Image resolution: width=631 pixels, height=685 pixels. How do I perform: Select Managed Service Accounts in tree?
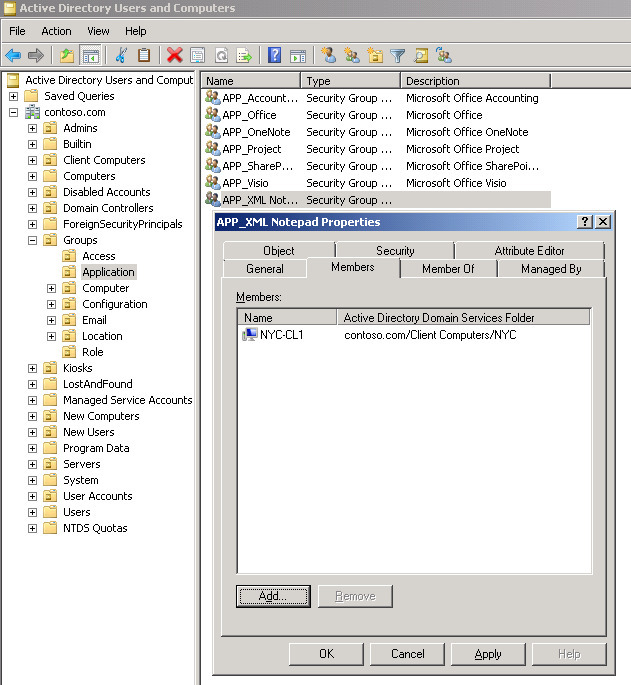coord(128,400)
